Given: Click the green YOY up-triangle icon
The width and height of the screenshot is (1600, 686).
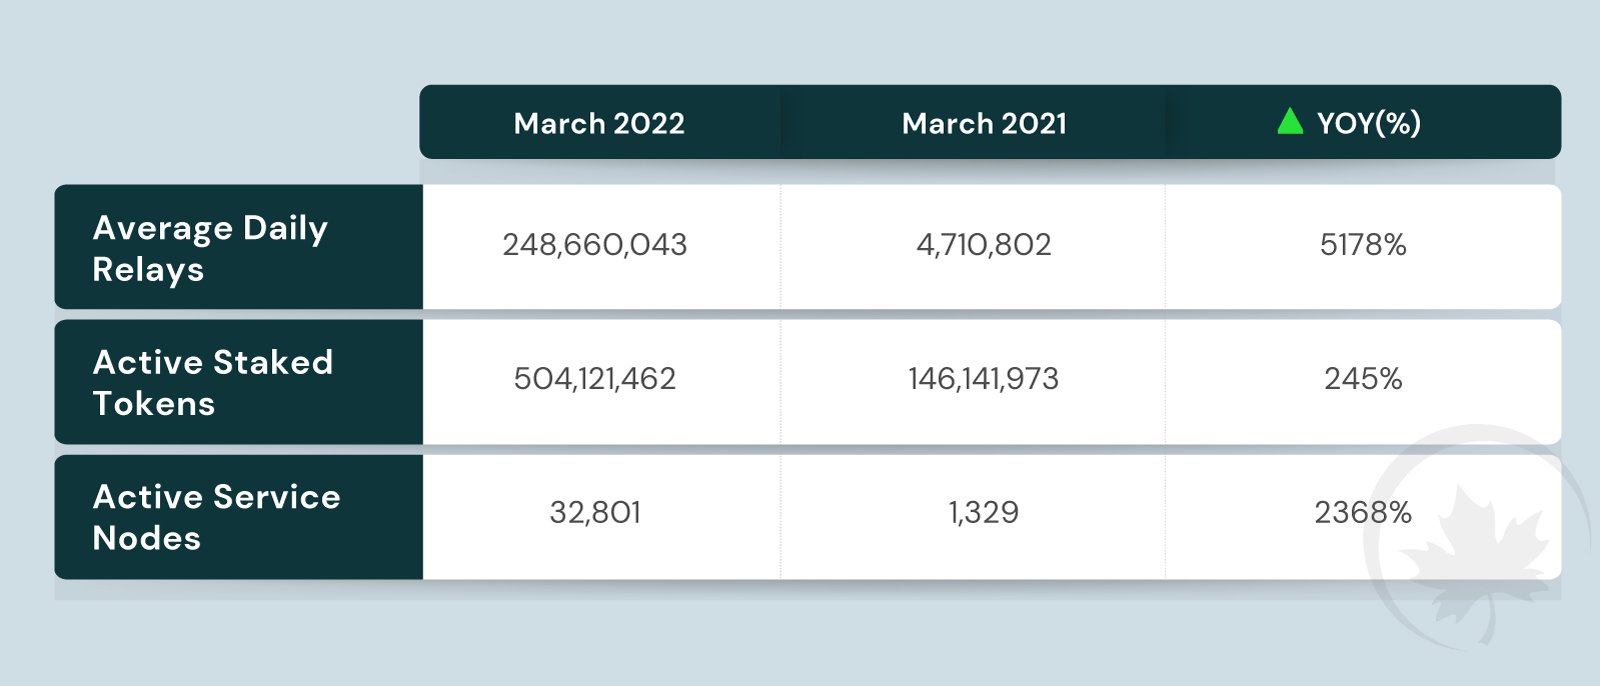Looking at the screenshot, I should (x=1290, y=121).
